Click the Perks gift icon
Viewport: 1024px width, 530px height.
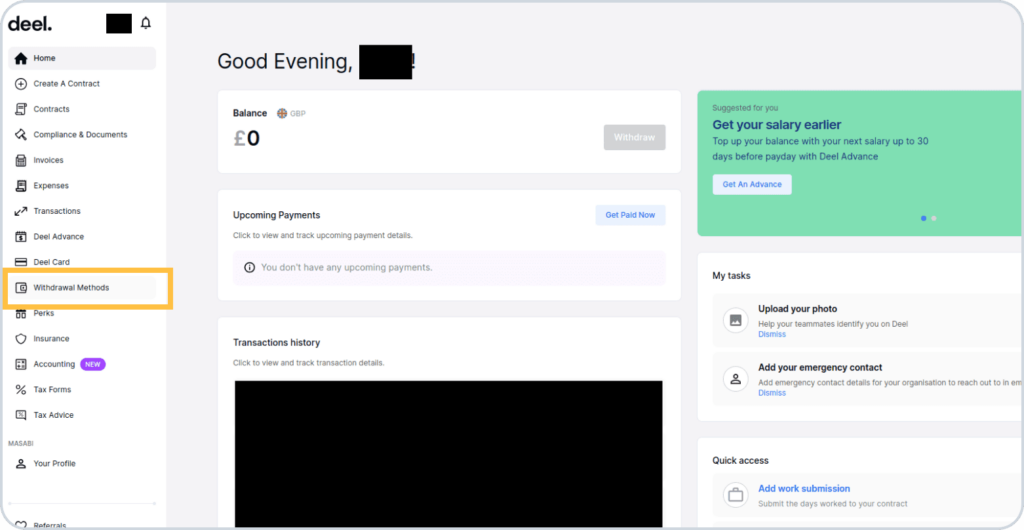pos(21,313)
